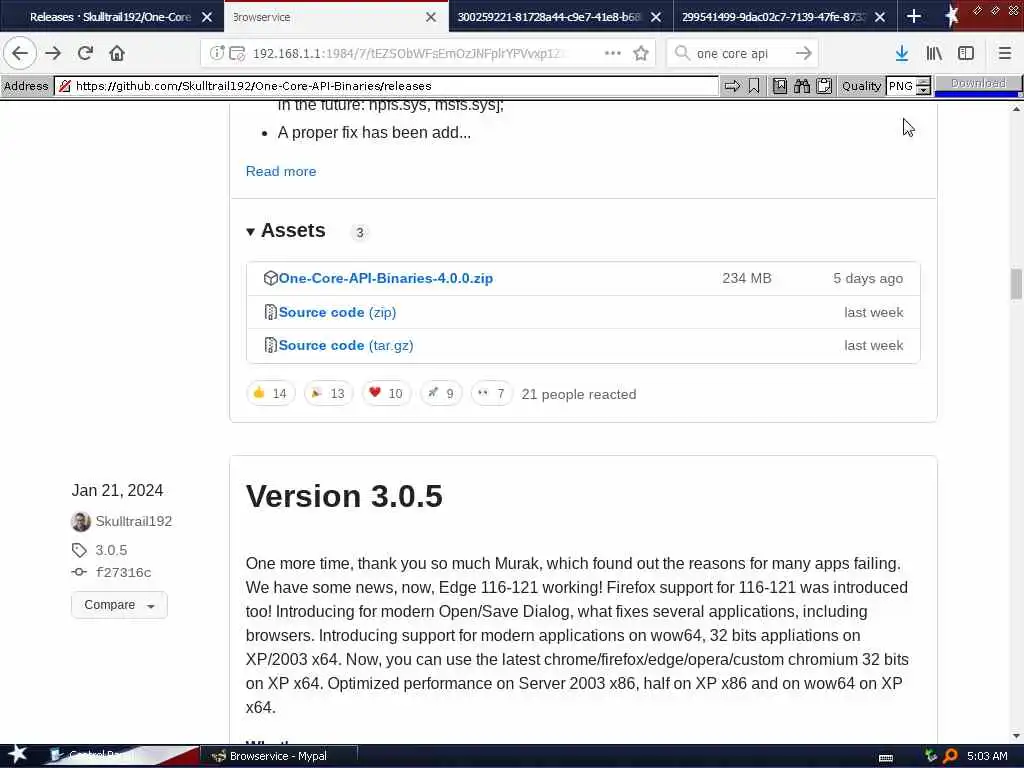Click the 5:03 AM clock
1024x768 pixels.
tap(987, 756)
